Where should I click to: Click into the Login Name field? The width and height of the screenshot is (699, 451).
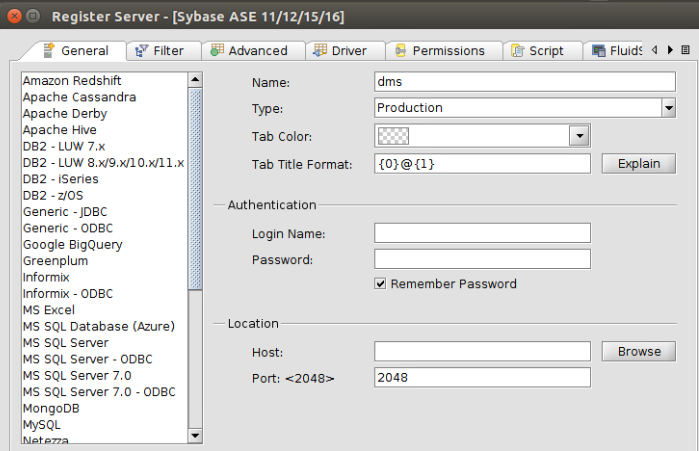[x=482, y=233]
